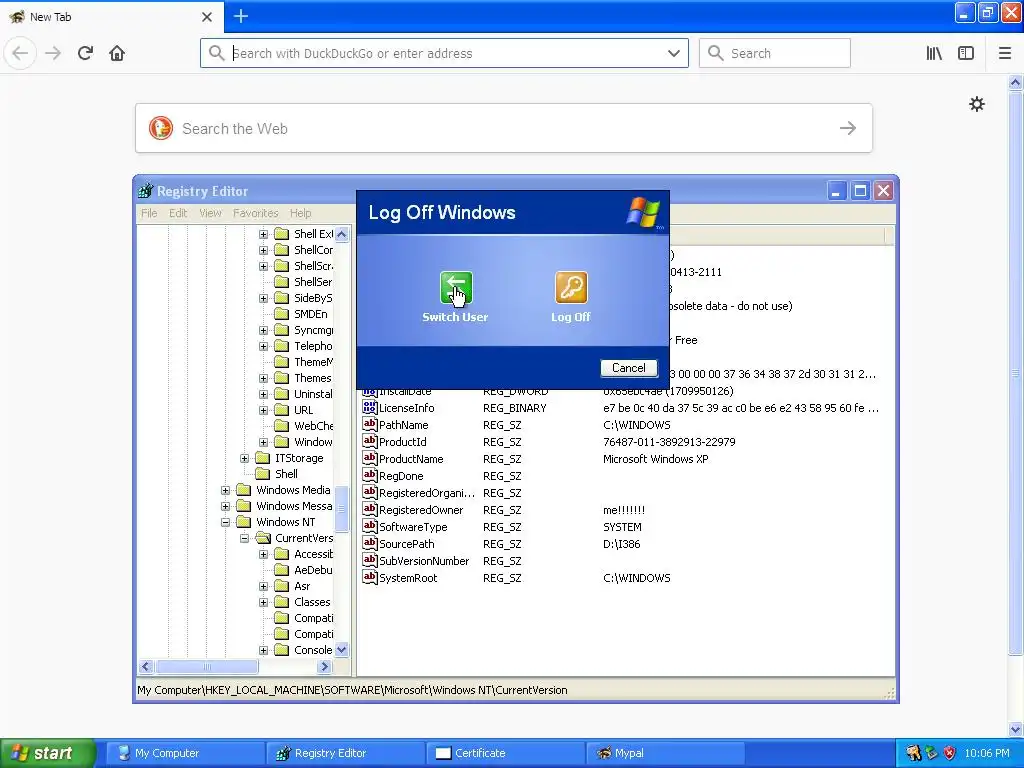The height and width of the screenshot is (768, 1024).
Task: Open the File menu in Registry Editor
Action: tap(149, 213)
